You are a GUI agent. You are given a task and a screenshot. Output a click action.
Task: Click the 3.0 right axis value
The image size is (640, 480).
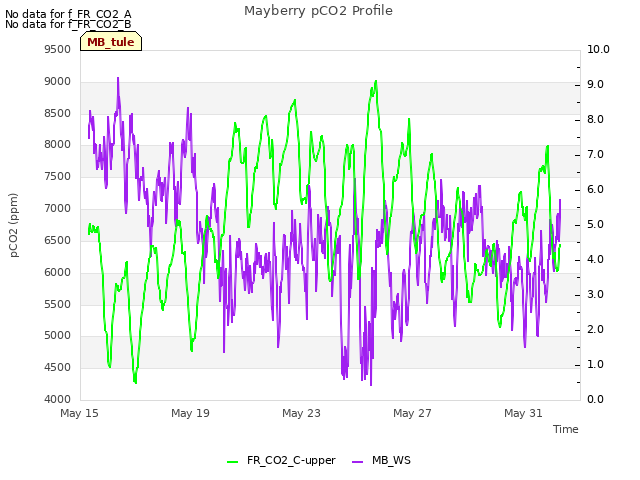(595, 295)
